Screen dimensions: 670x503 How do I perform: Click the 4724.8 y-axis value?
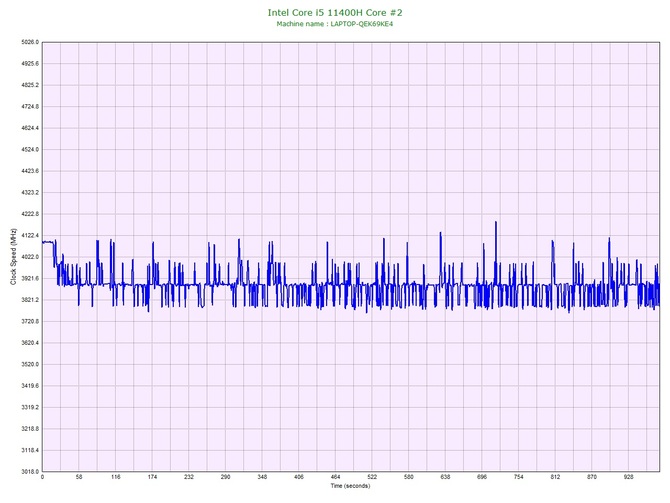pos(30,106)
